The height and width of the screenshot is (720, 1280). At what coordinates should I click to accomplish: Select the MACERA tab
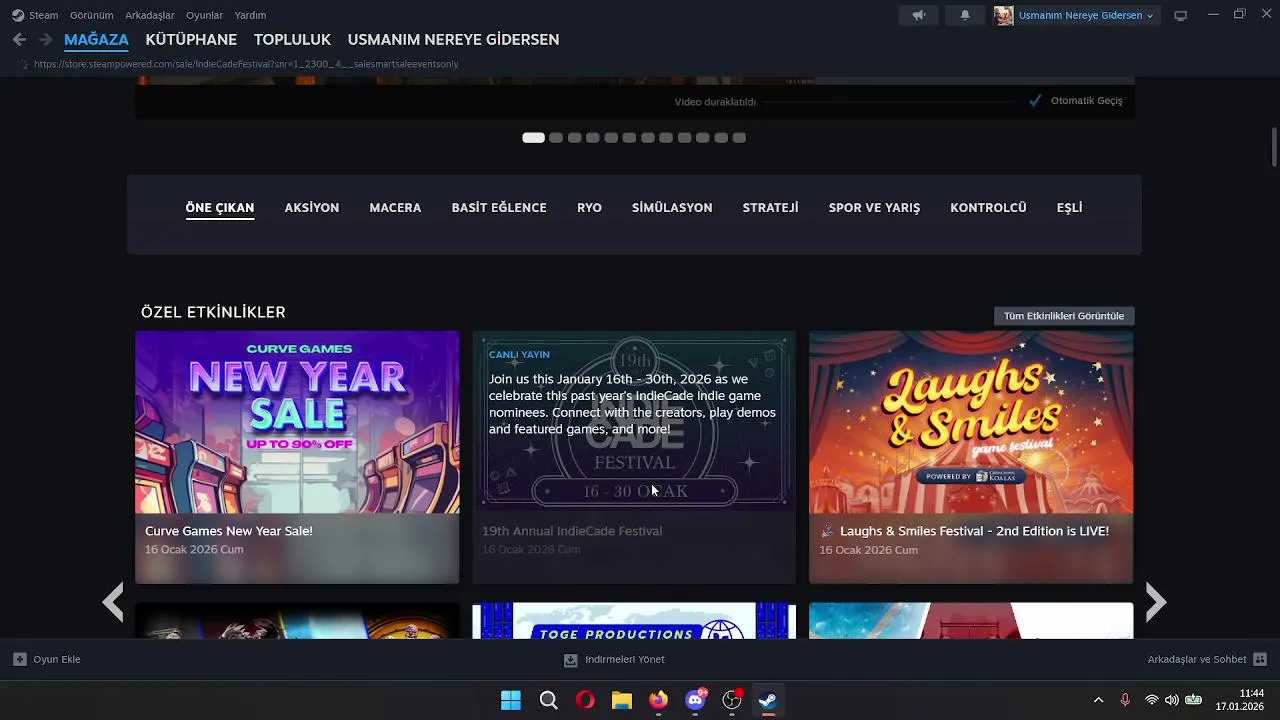point(395,207)
